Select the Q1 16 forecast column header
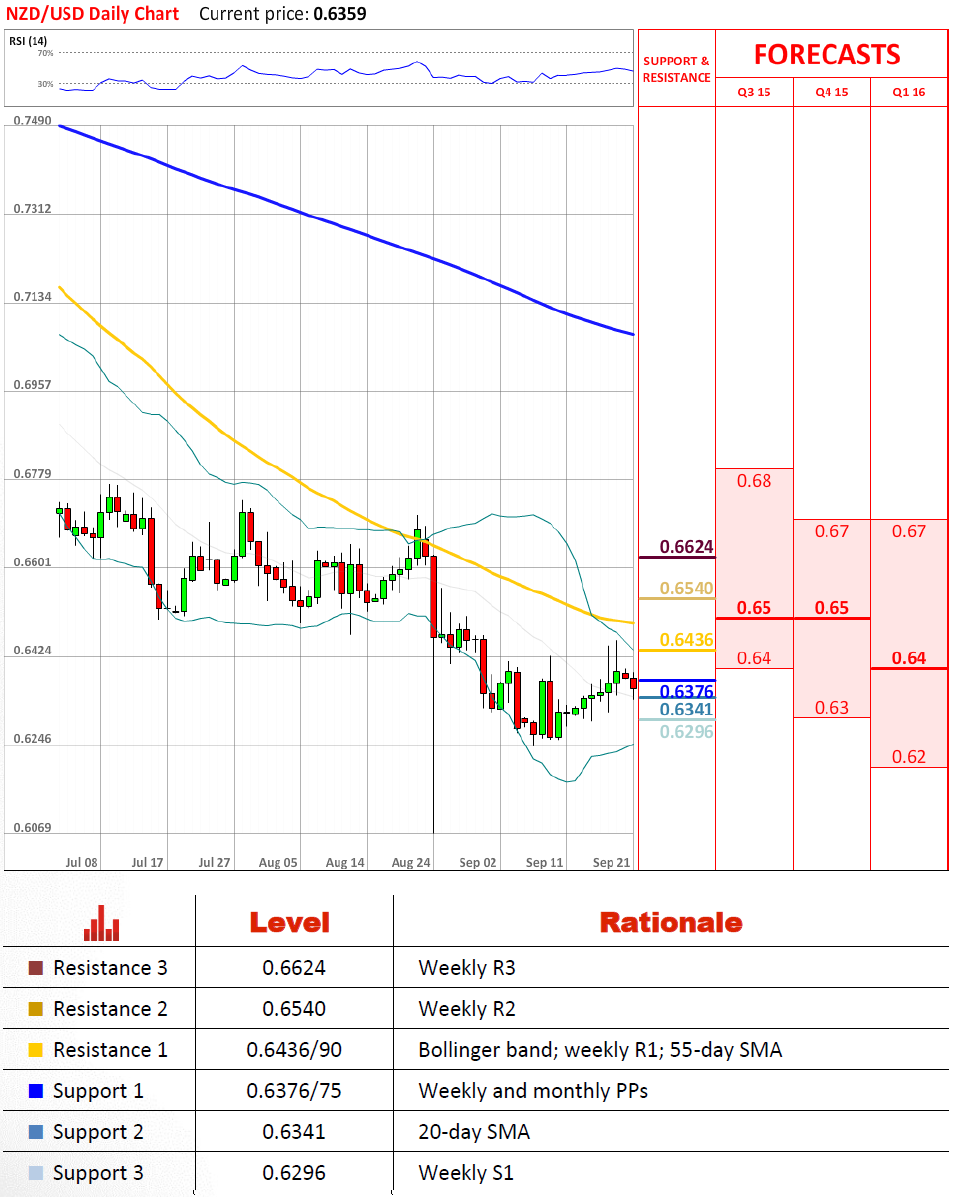The image size is (957, 1197). point(909,92)
